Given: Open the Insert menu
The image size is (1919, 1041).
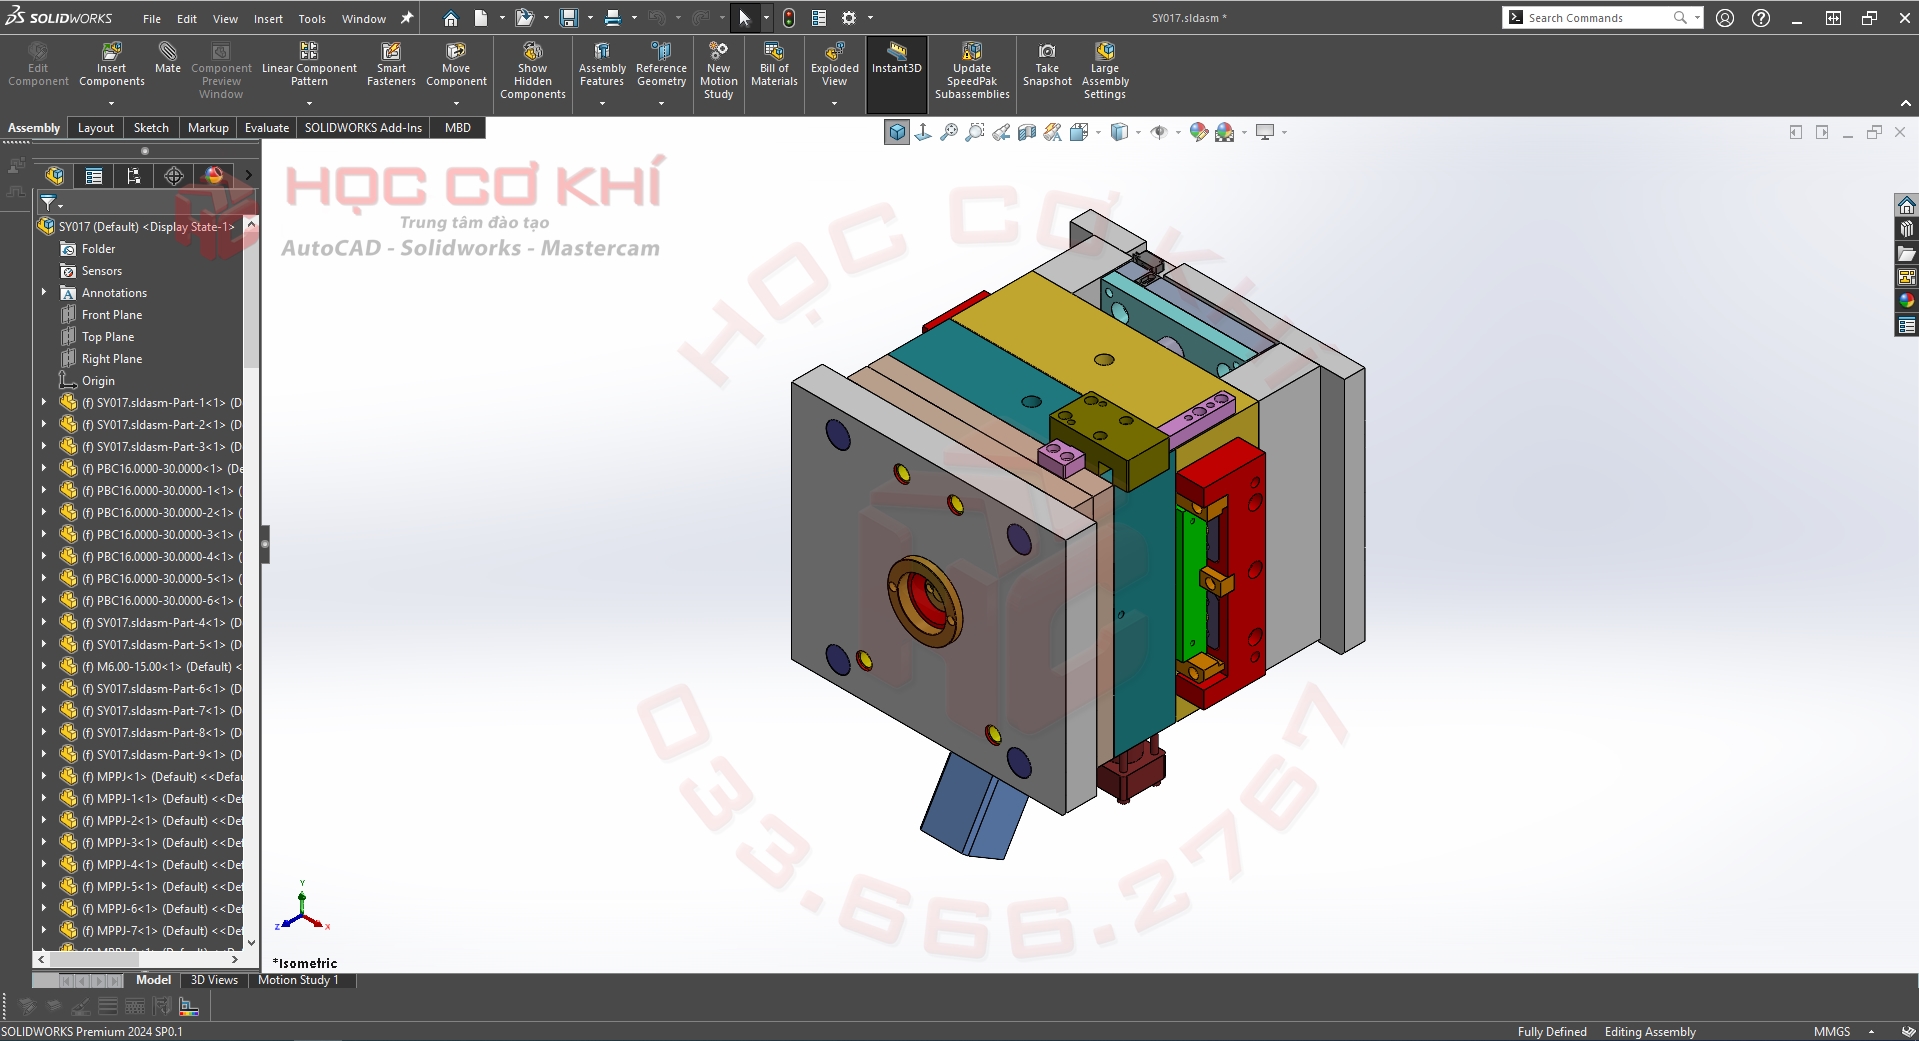Looking at the screenshot, I should [268, 19].
